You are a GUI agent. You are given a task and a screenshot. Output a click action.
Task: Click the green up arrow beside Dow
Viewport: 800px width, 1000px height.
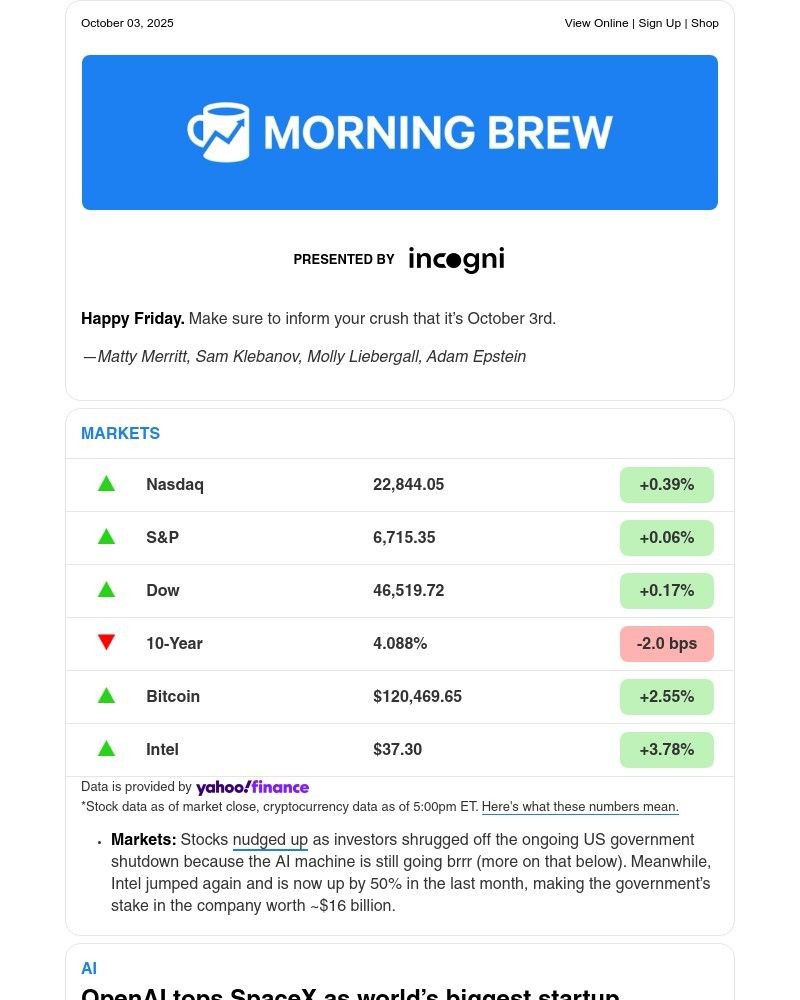point(106,590)
